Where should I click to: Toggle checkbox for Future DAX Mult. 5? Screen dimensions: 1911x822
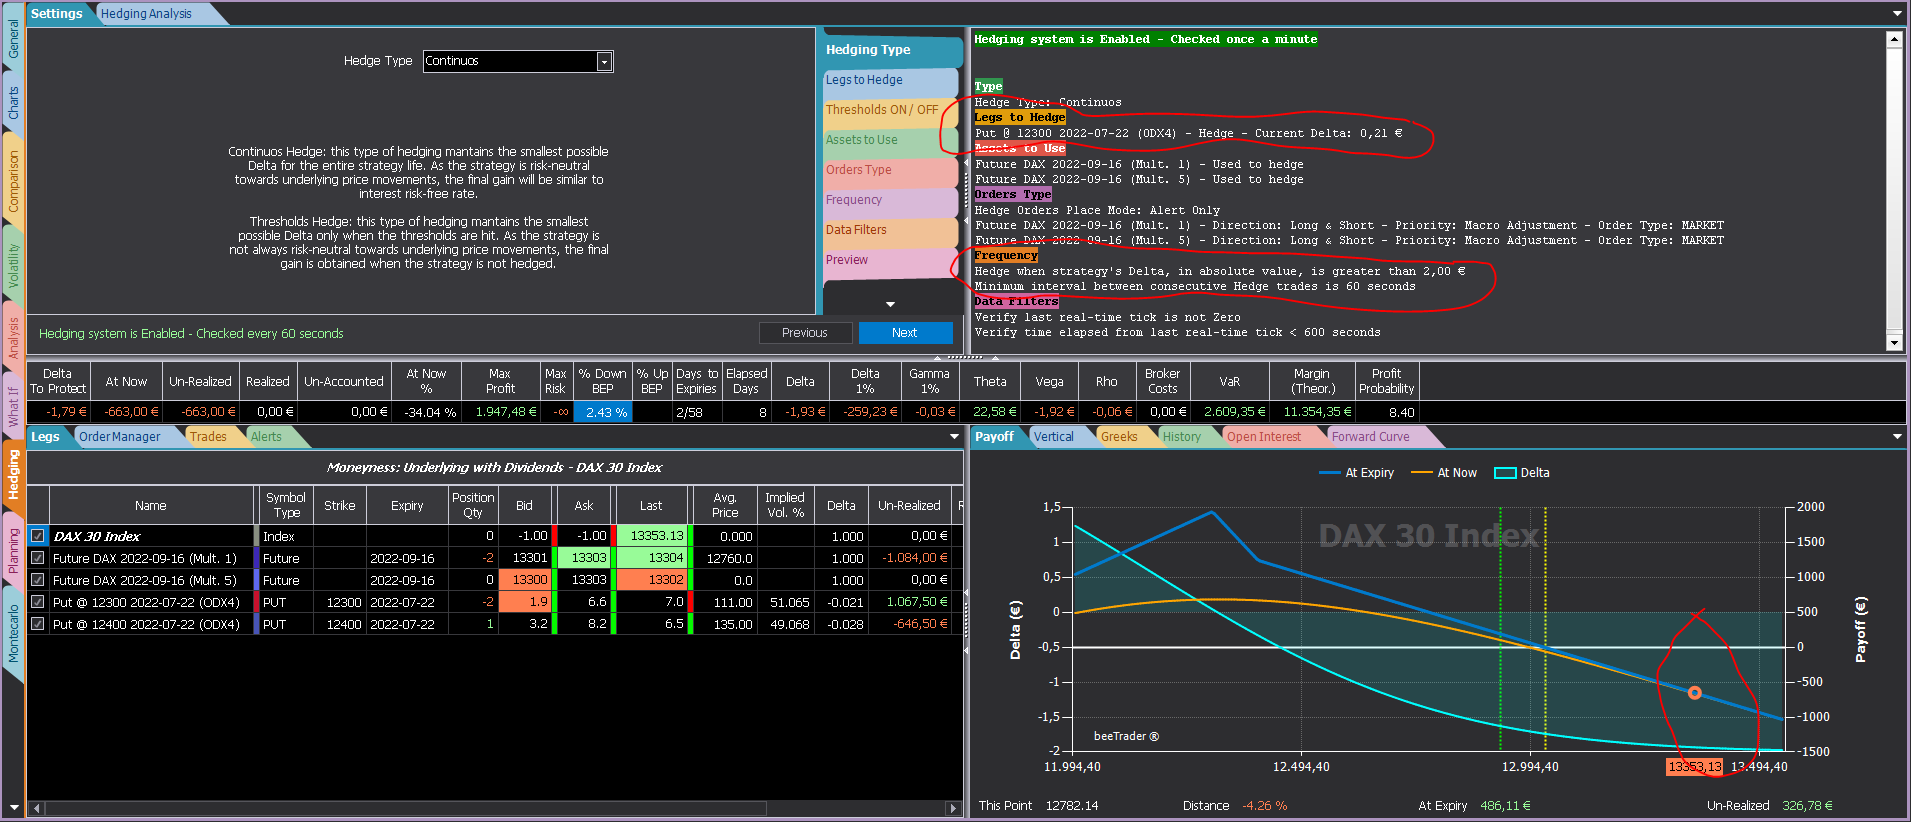pyautogui.click(x=38, y=580)
